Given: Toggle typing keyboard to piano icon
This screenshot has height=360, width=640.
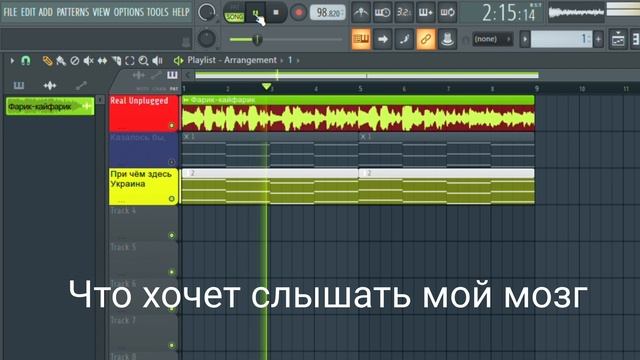Looking at the screenshot, I should pos(361,39).
